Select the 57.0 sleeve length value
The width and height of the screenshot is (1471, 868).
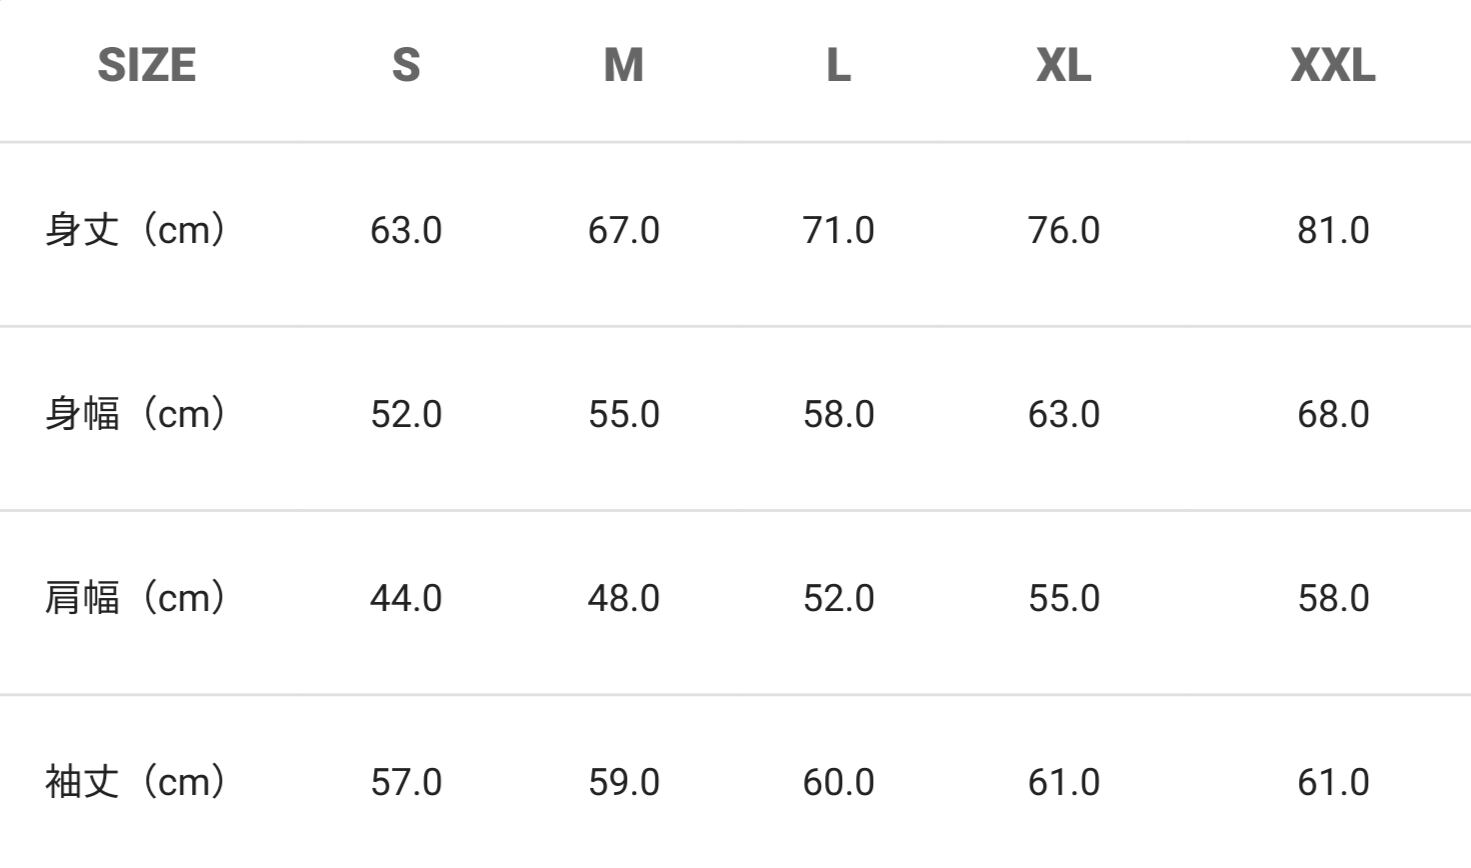click(405, 782)
